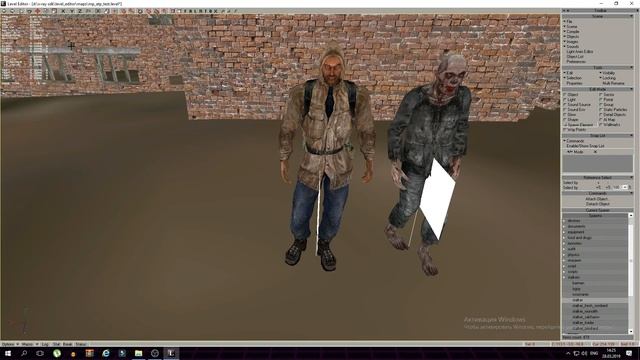Enable Light edit mode
The image size is (640, 360).
569,100
